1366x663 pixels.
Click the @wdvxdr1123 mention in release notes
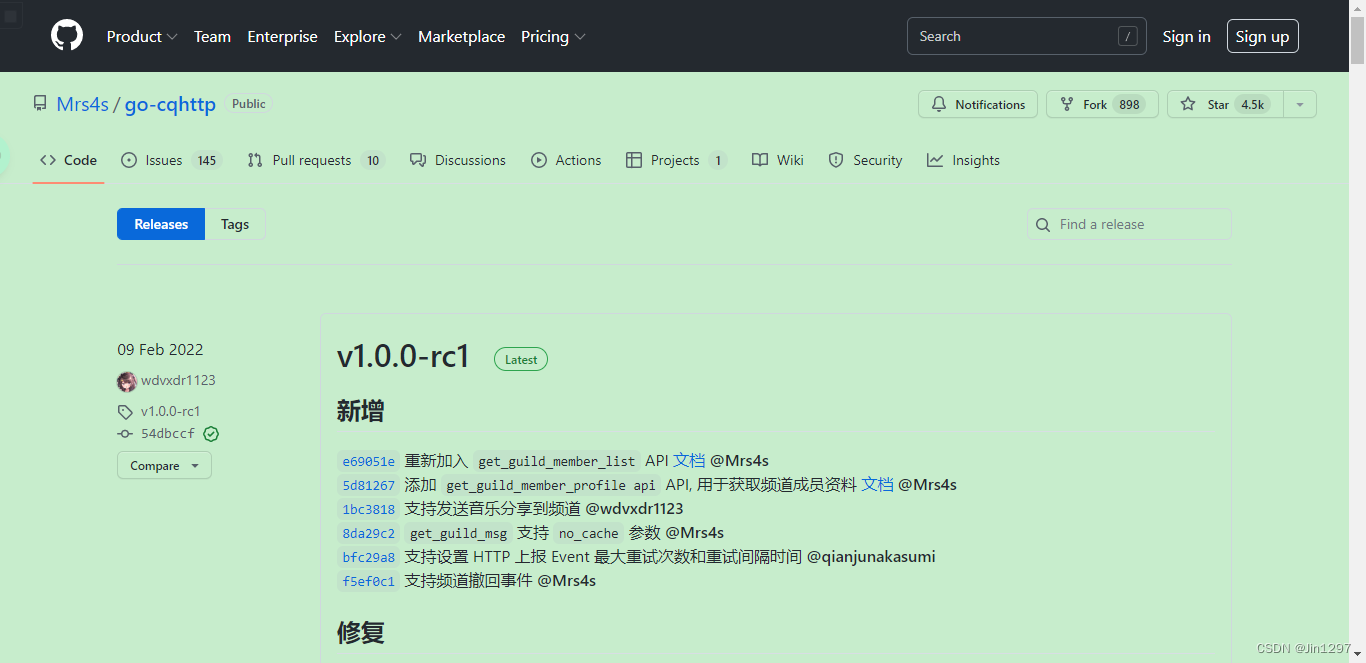coord(634,508)
